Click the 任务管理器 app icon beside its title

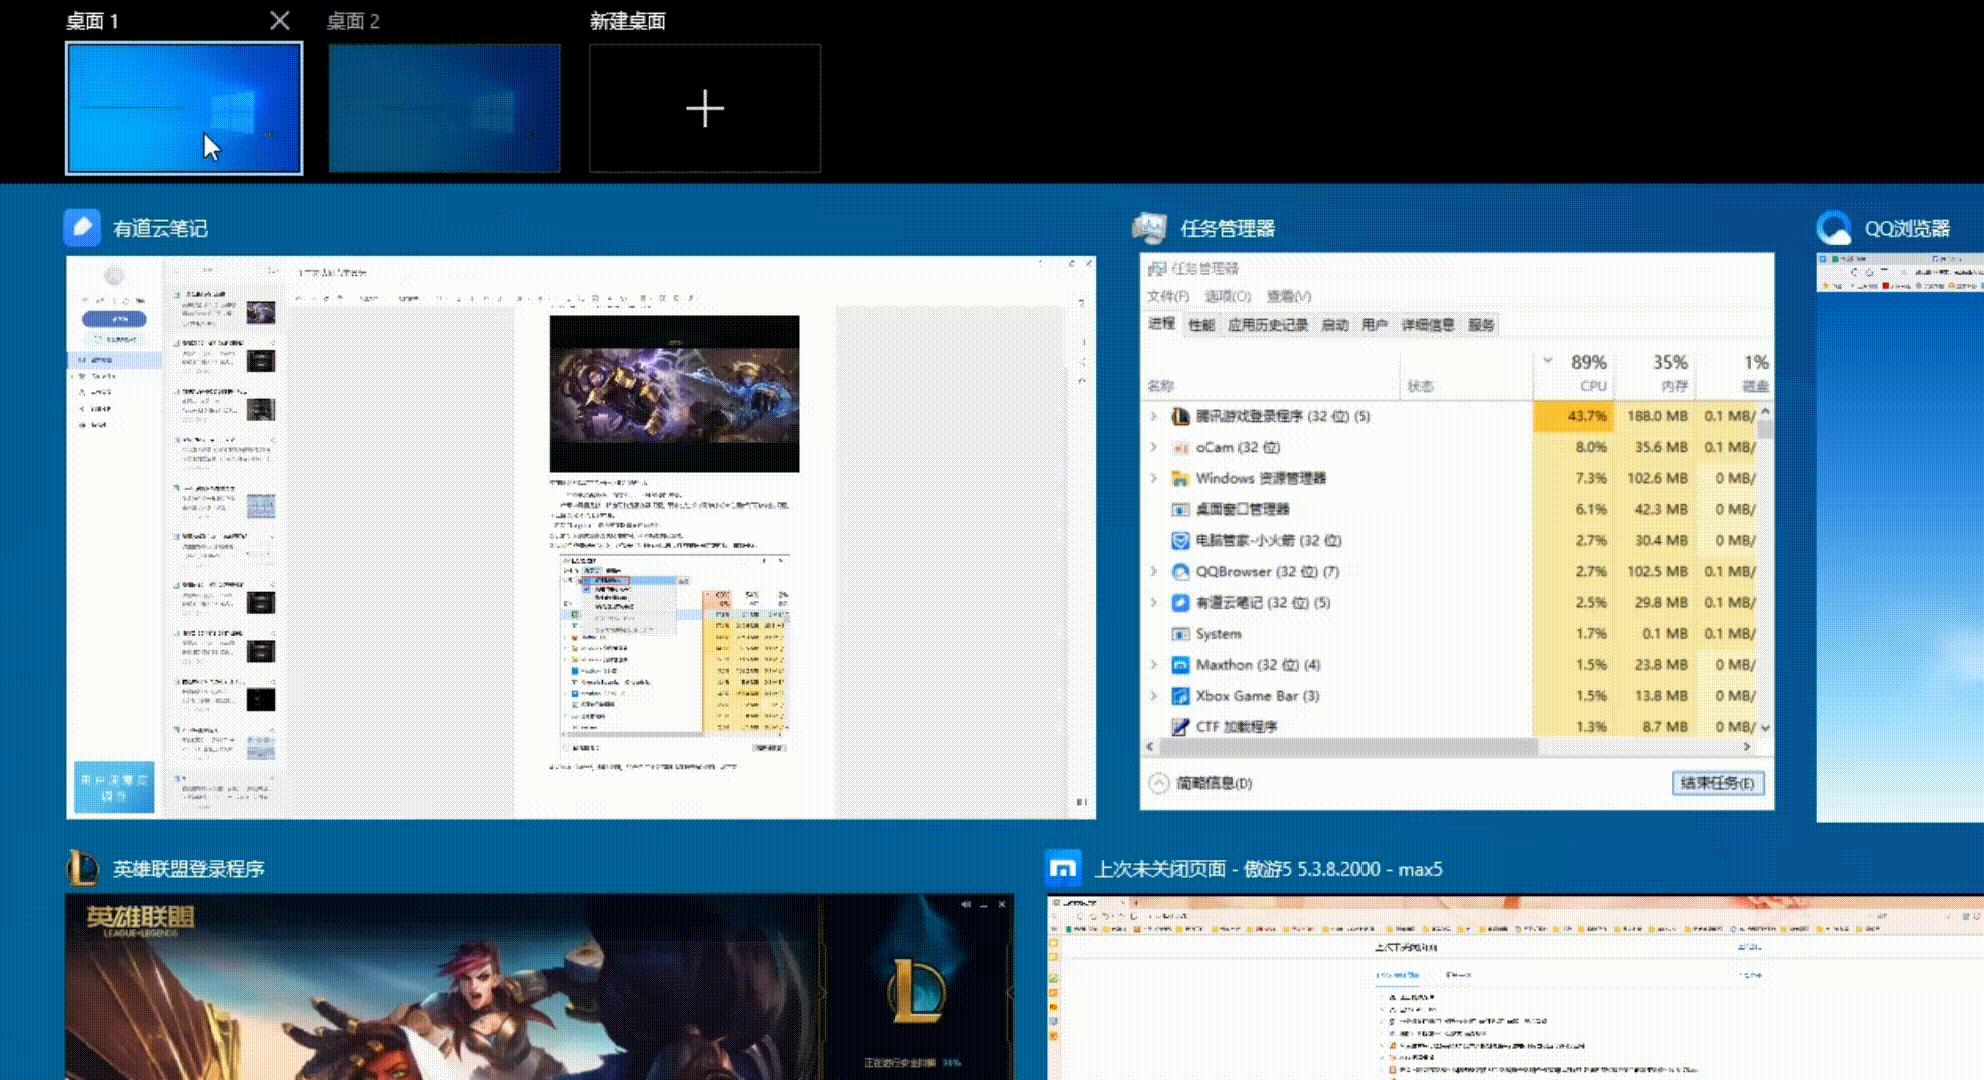(1150, 228)
